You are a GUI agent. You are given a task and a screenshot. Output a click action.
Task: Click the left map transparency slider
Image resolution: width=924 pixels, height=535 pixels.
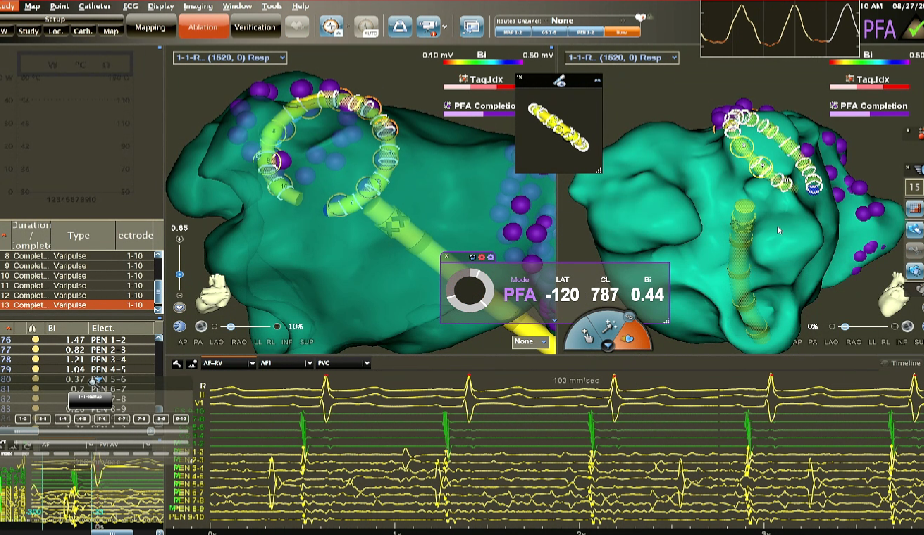(x=179, y=274)
